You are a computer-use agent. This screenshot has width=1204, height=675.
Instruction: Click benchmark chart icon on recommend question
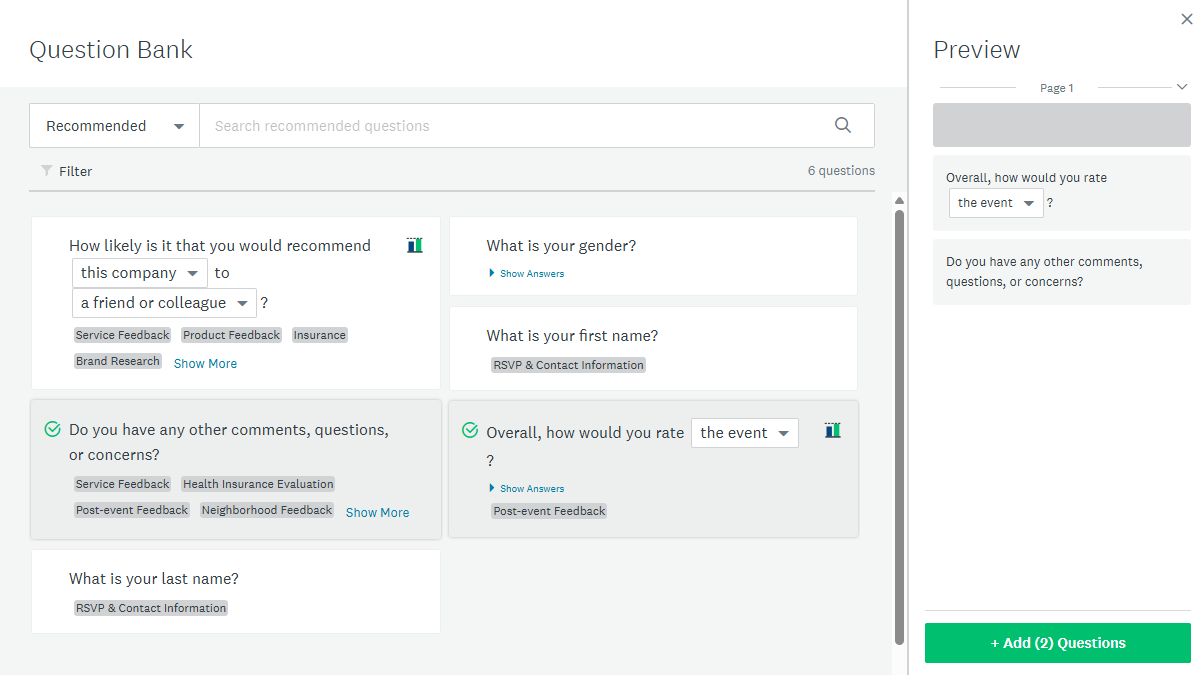pyautogui.click(x=415, y=245)
